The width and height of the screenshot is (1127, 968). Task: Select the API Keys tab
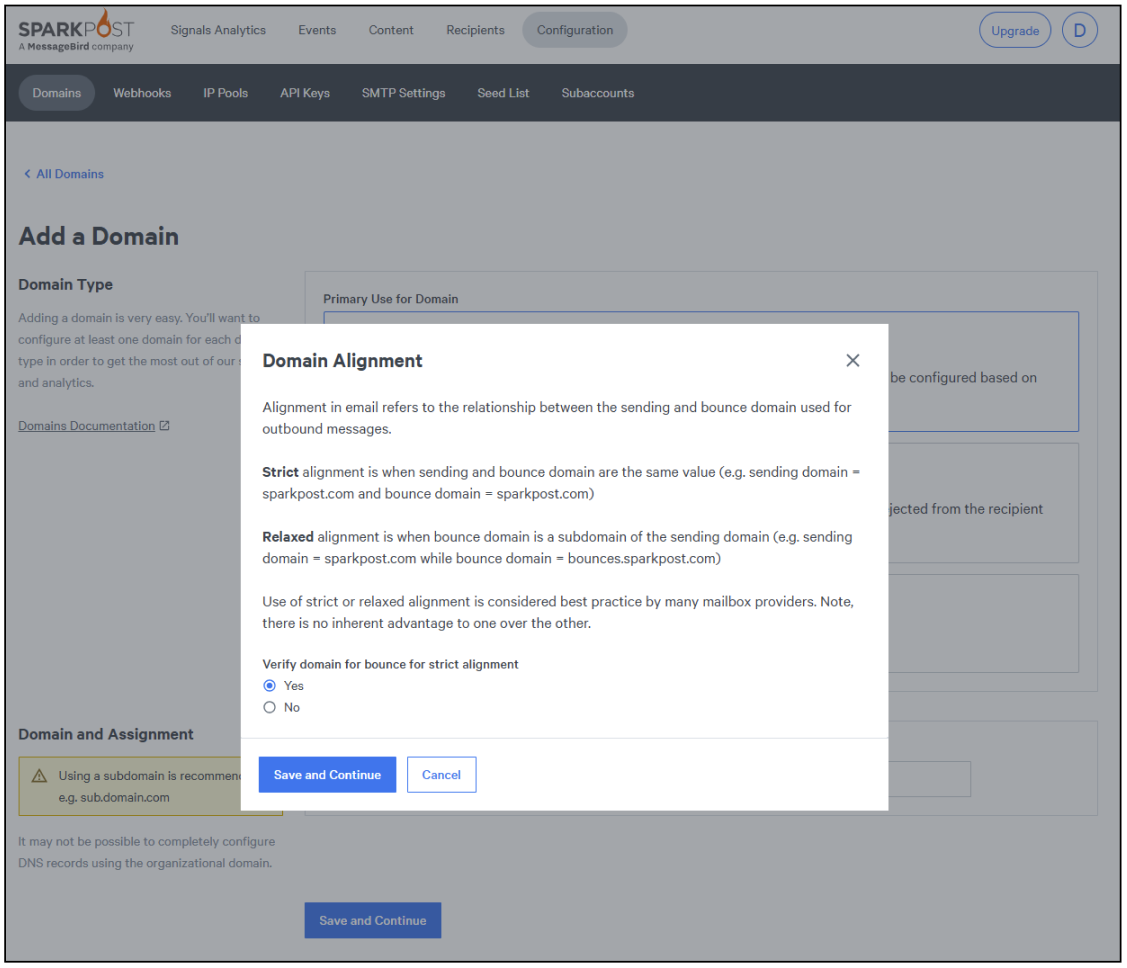305,93
